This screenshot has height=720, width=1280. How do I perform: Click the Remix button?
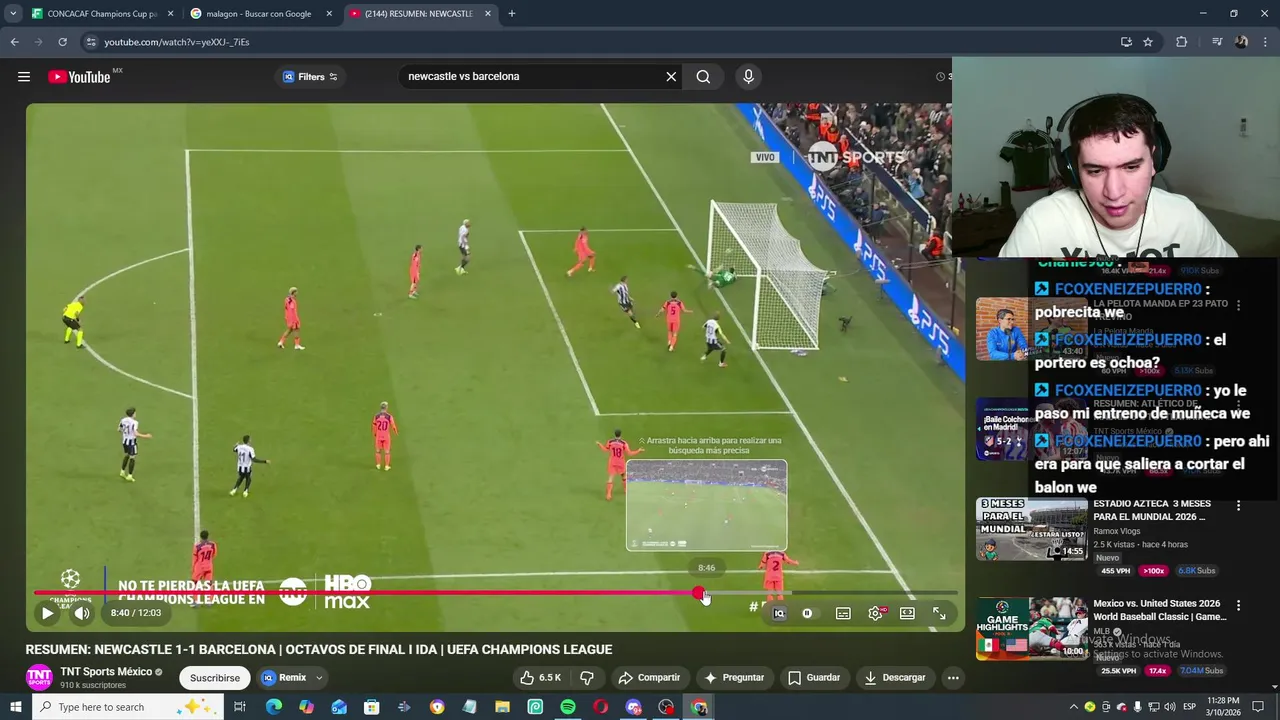pyautogui.click(x=284, y=677)
